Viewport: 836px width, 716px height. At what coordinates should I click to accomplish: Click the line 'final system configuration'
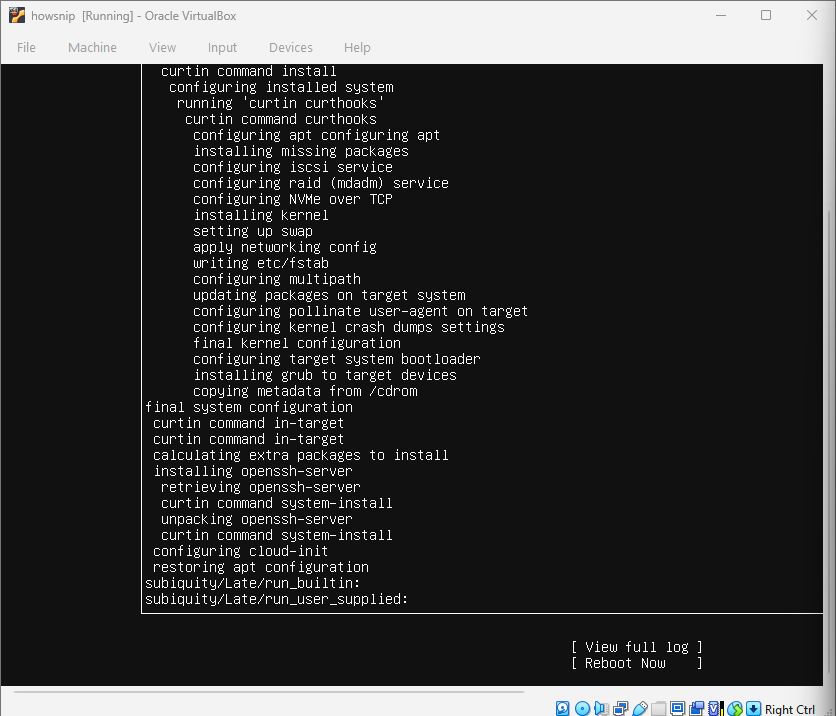coord(248,407)
